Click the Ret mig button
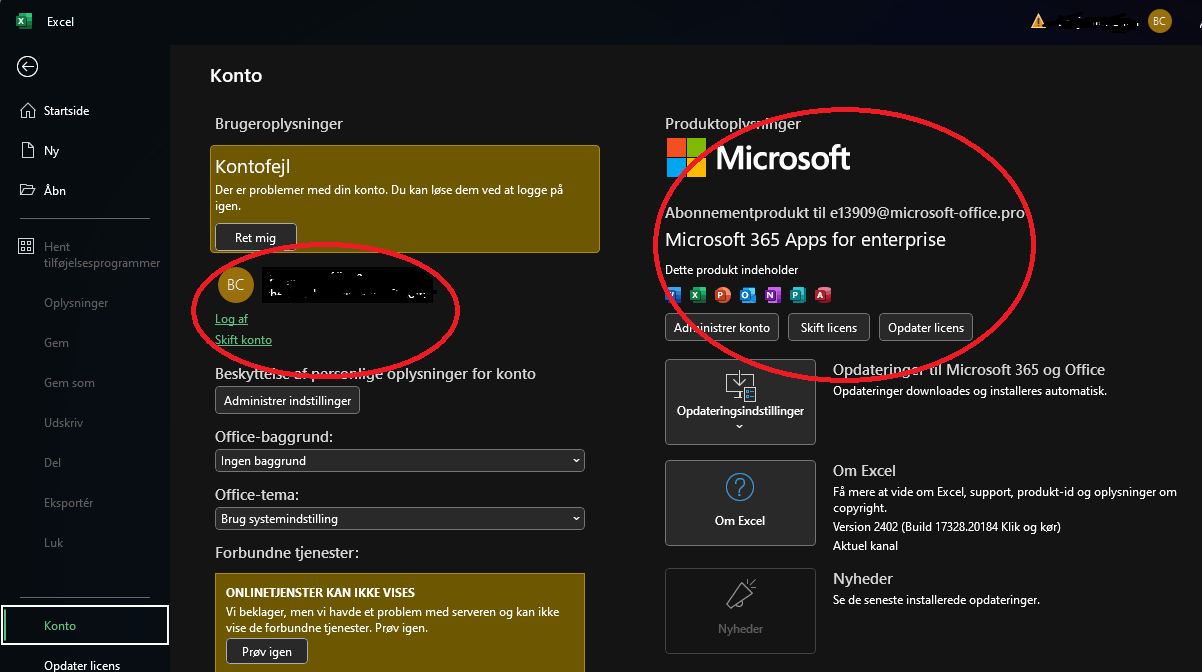The width and height of the screenshot is (1202, 672). coord(256,238)
